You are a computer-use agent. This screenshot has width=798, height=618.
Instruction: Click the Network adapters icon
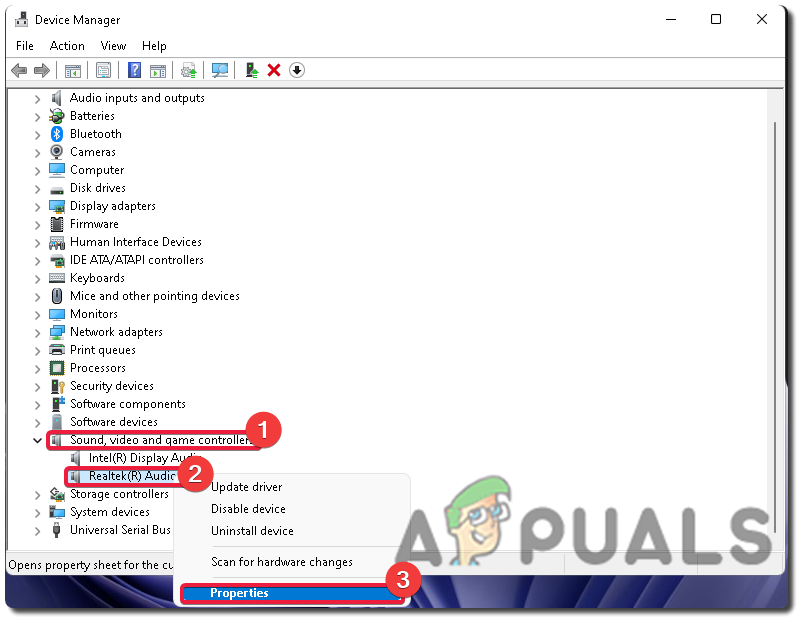[x=56, y=332]
